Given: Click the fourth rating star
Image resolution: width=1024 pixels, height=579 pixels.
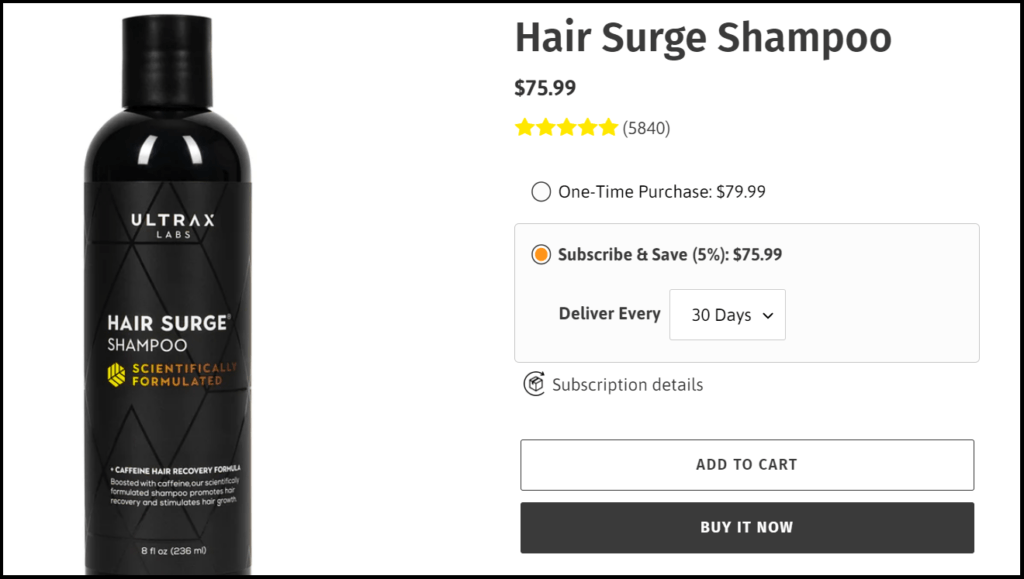Looking at the screenshot, I should (x=588, y=127).
